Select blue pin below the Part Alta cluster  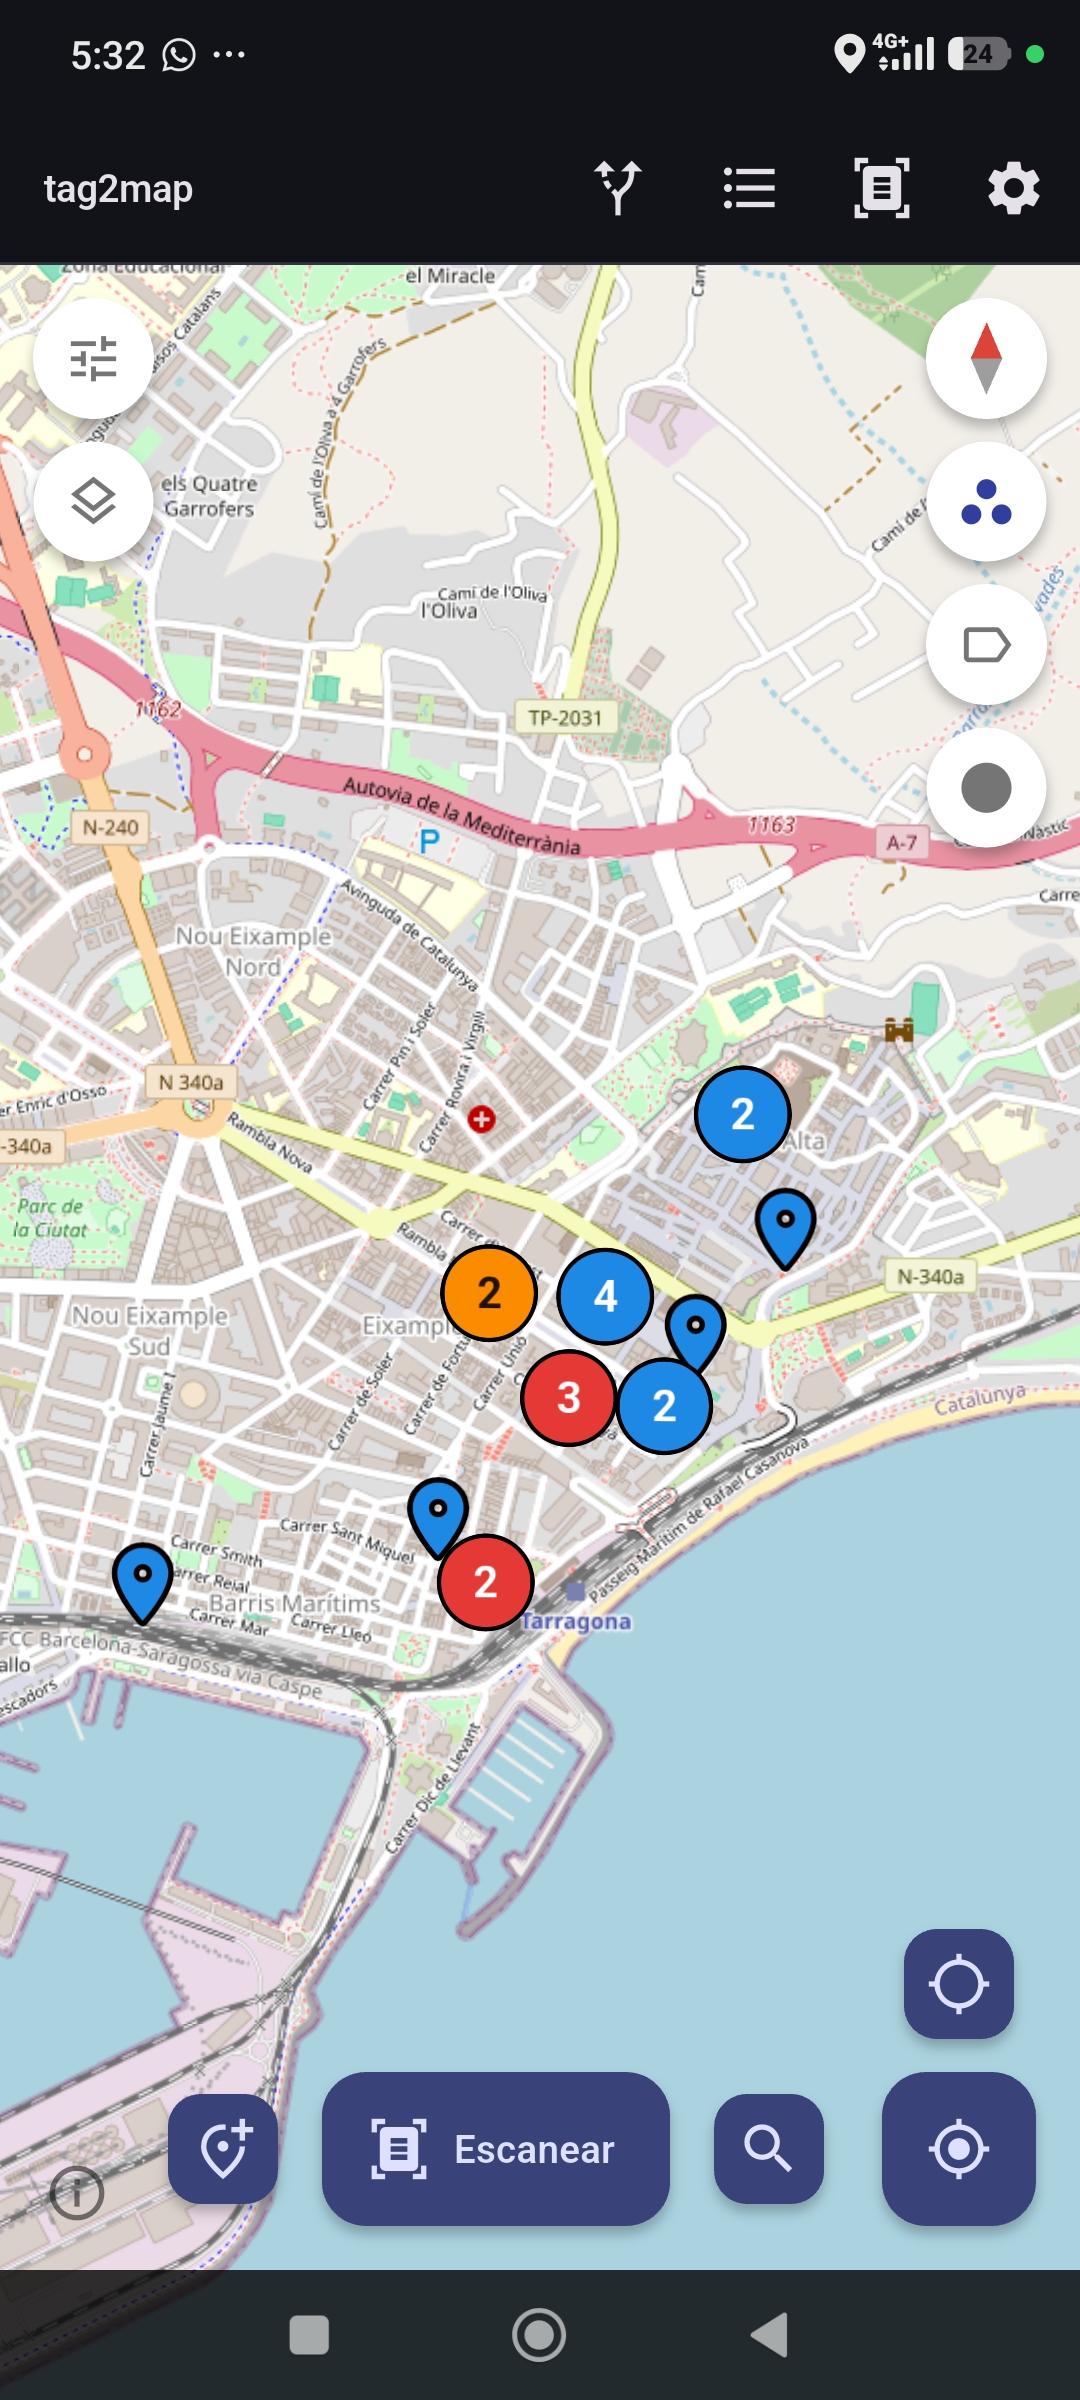[x=785, y=1228]
